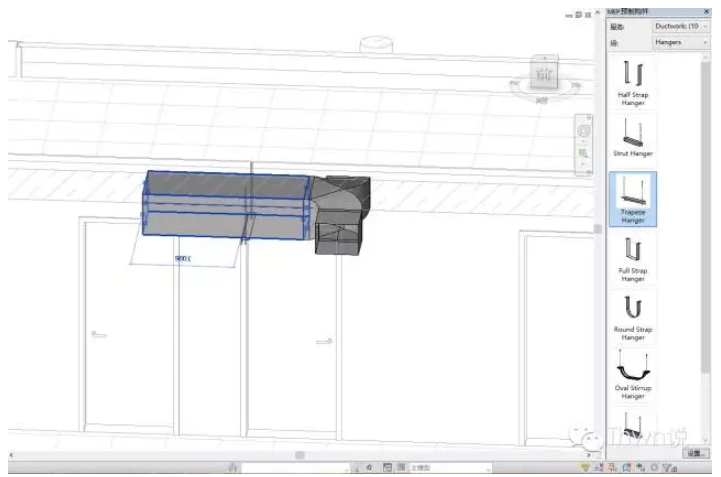Select the Round Strap Hanger part

[x=633, y=317]
